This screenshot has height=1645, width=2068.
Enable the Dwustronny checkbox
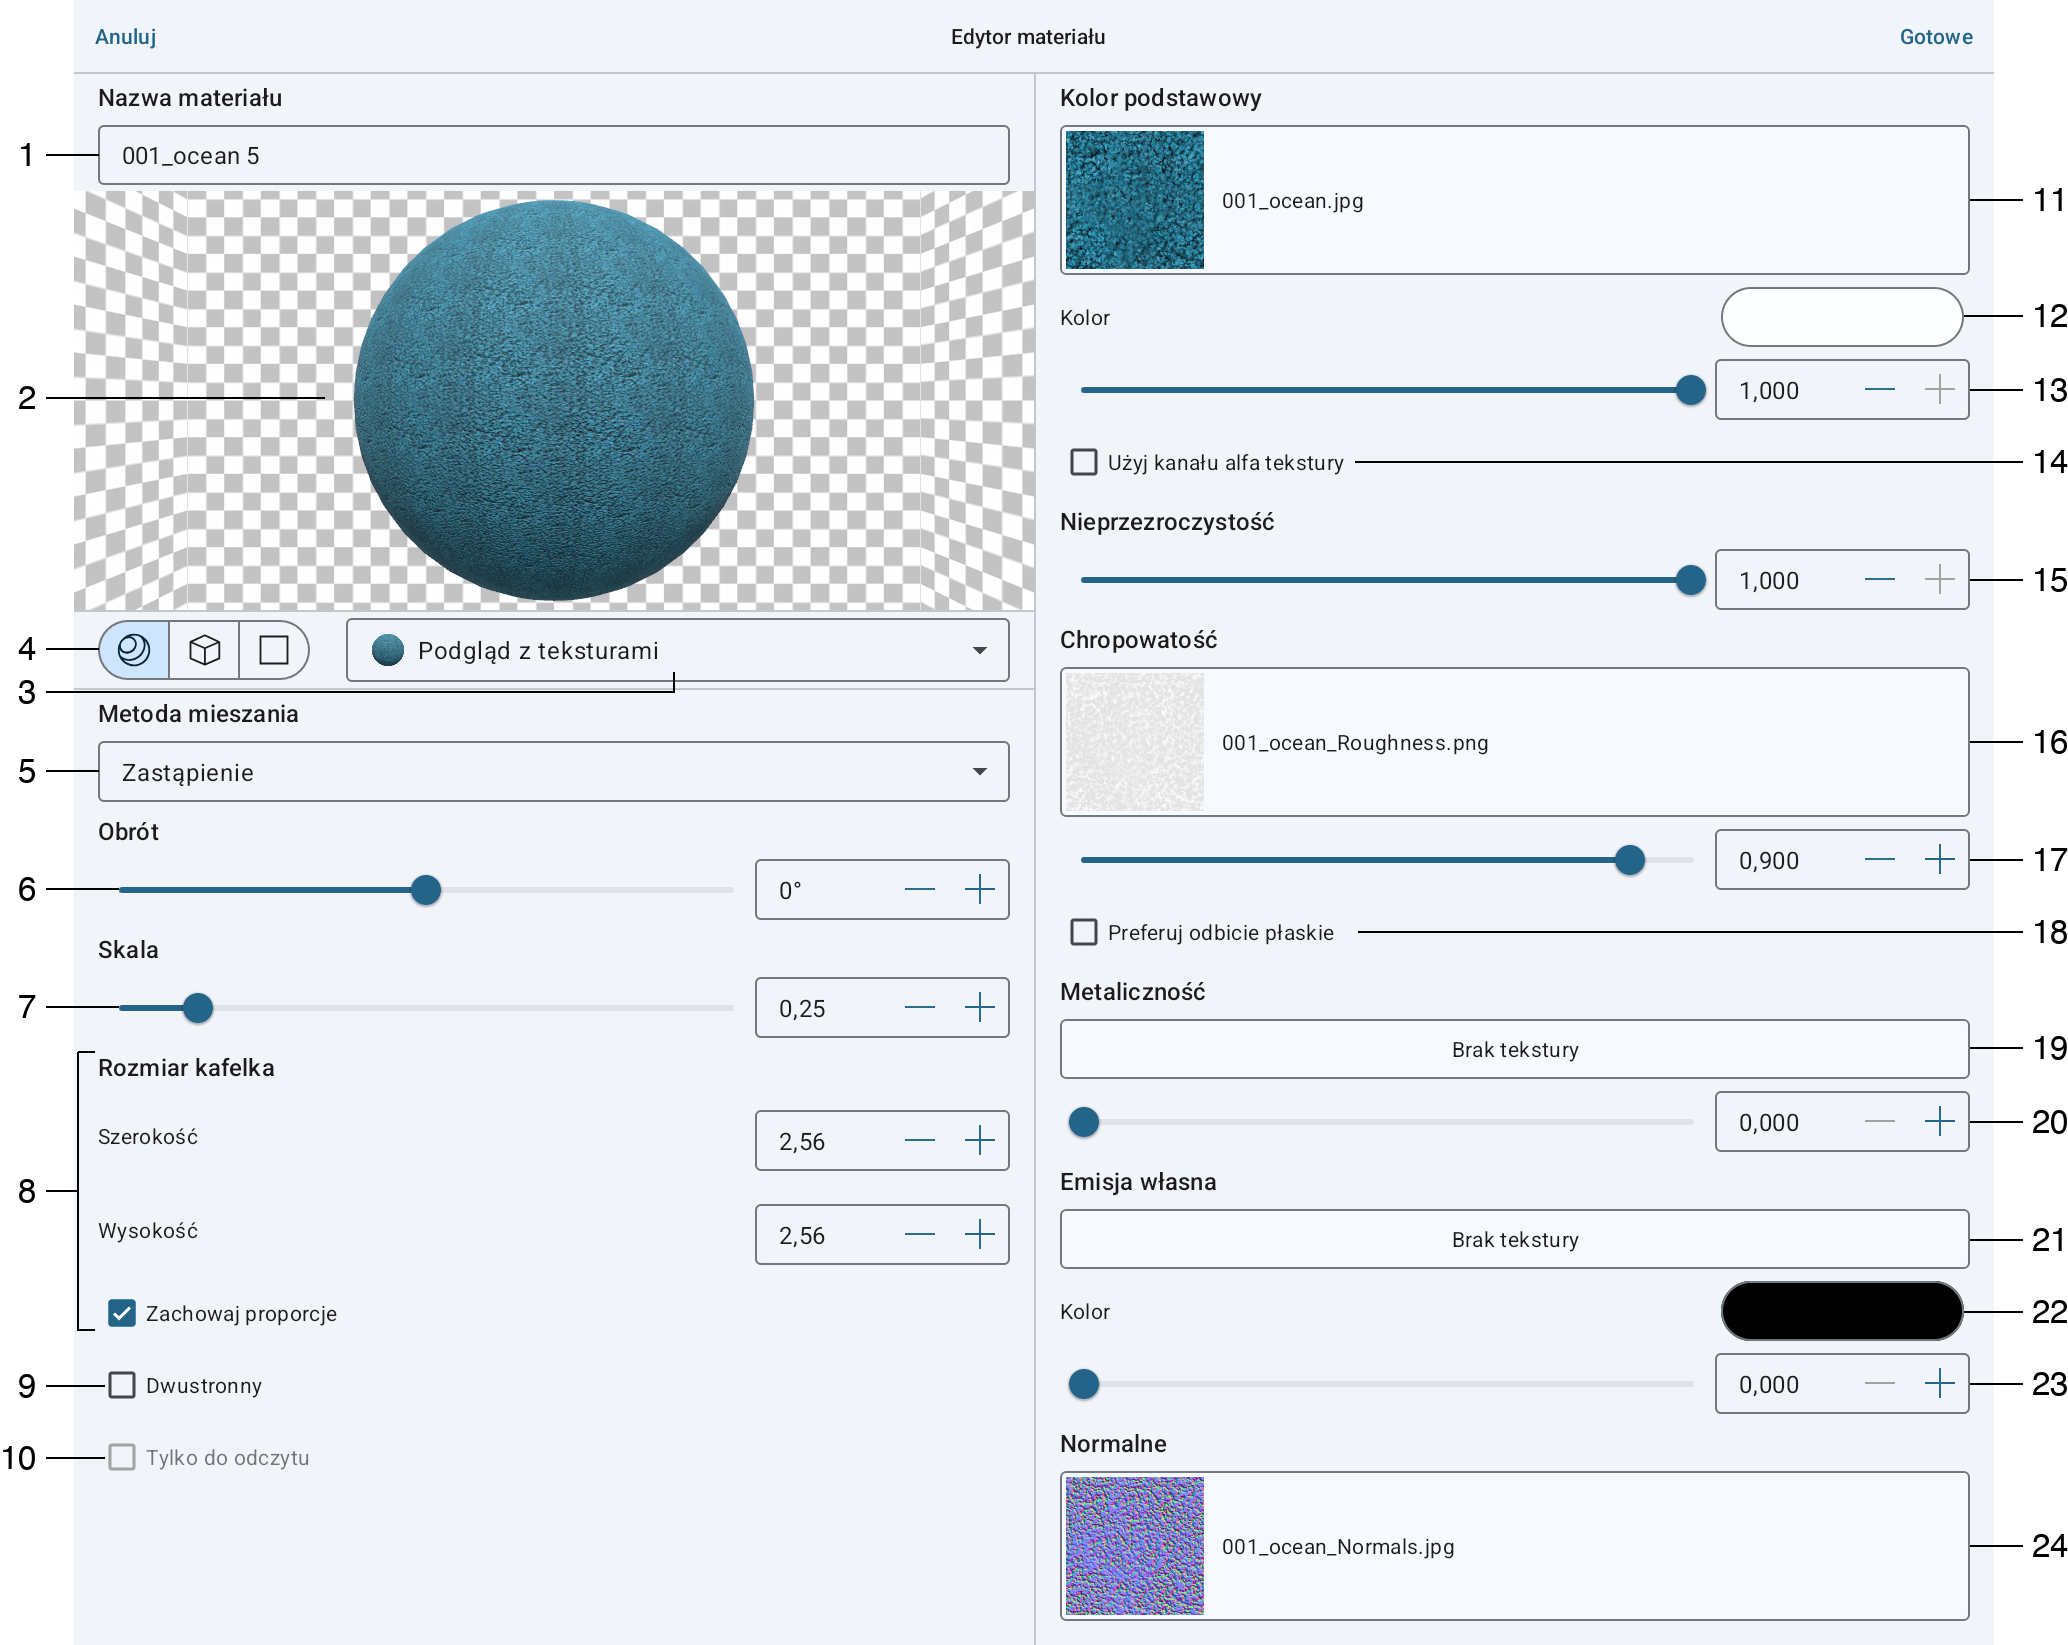(122, 1385)
